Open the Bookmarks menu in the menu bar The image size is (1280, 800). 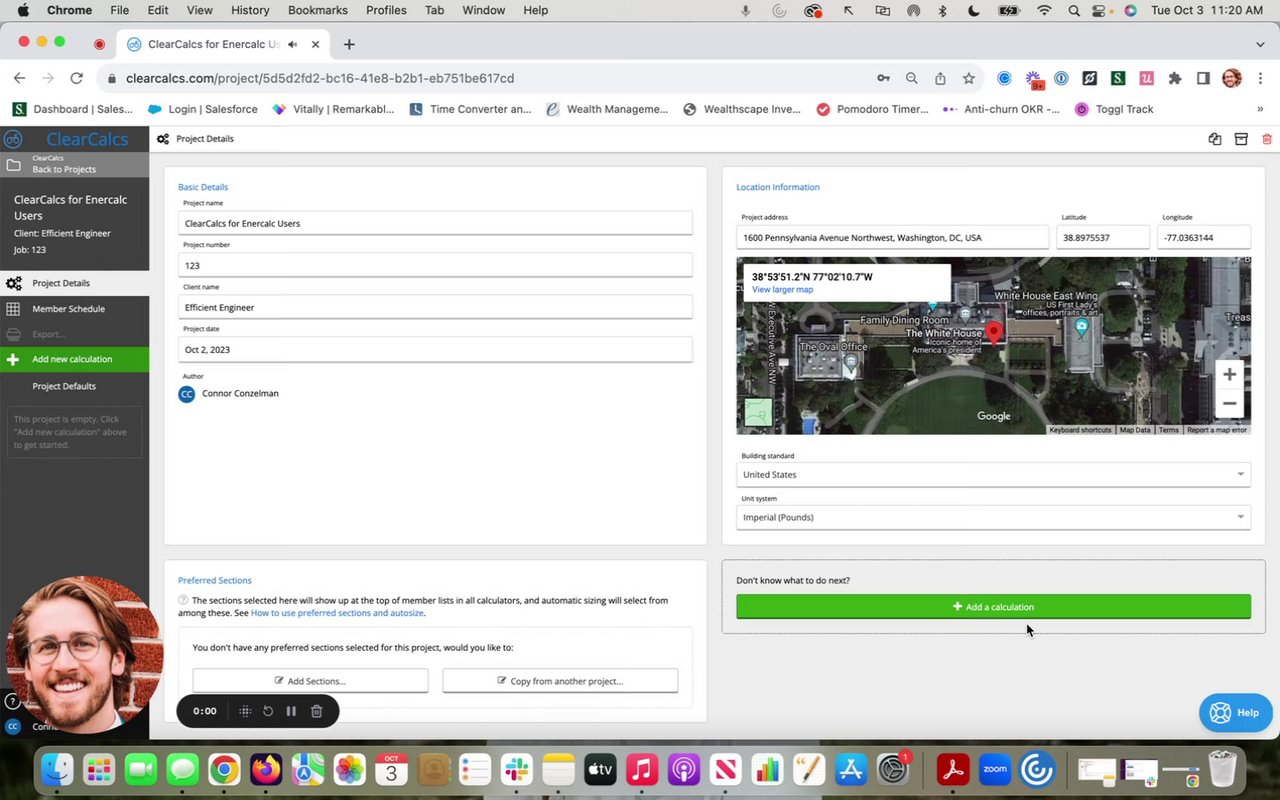coord(318,10)
